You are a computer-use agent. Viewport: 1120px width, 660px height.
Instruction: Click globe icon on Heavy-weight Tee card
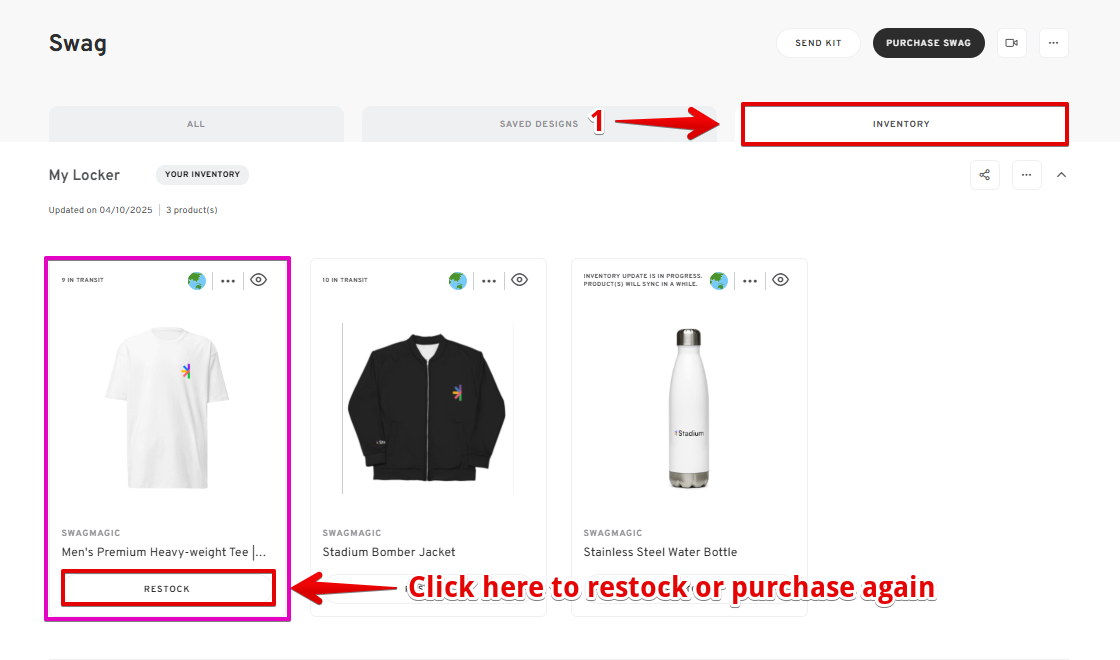[x=196, y=281]
